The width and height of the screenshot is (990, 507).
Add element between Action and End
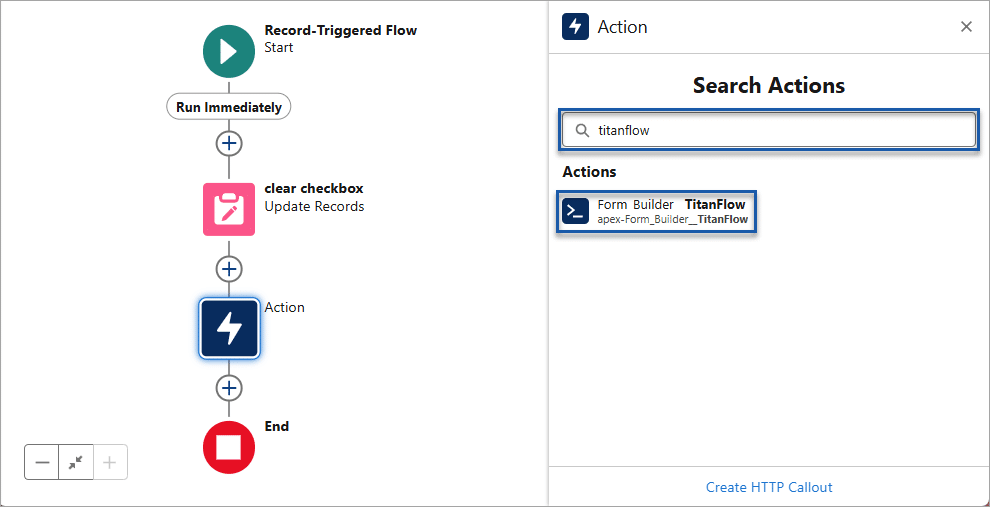[229, 388]
